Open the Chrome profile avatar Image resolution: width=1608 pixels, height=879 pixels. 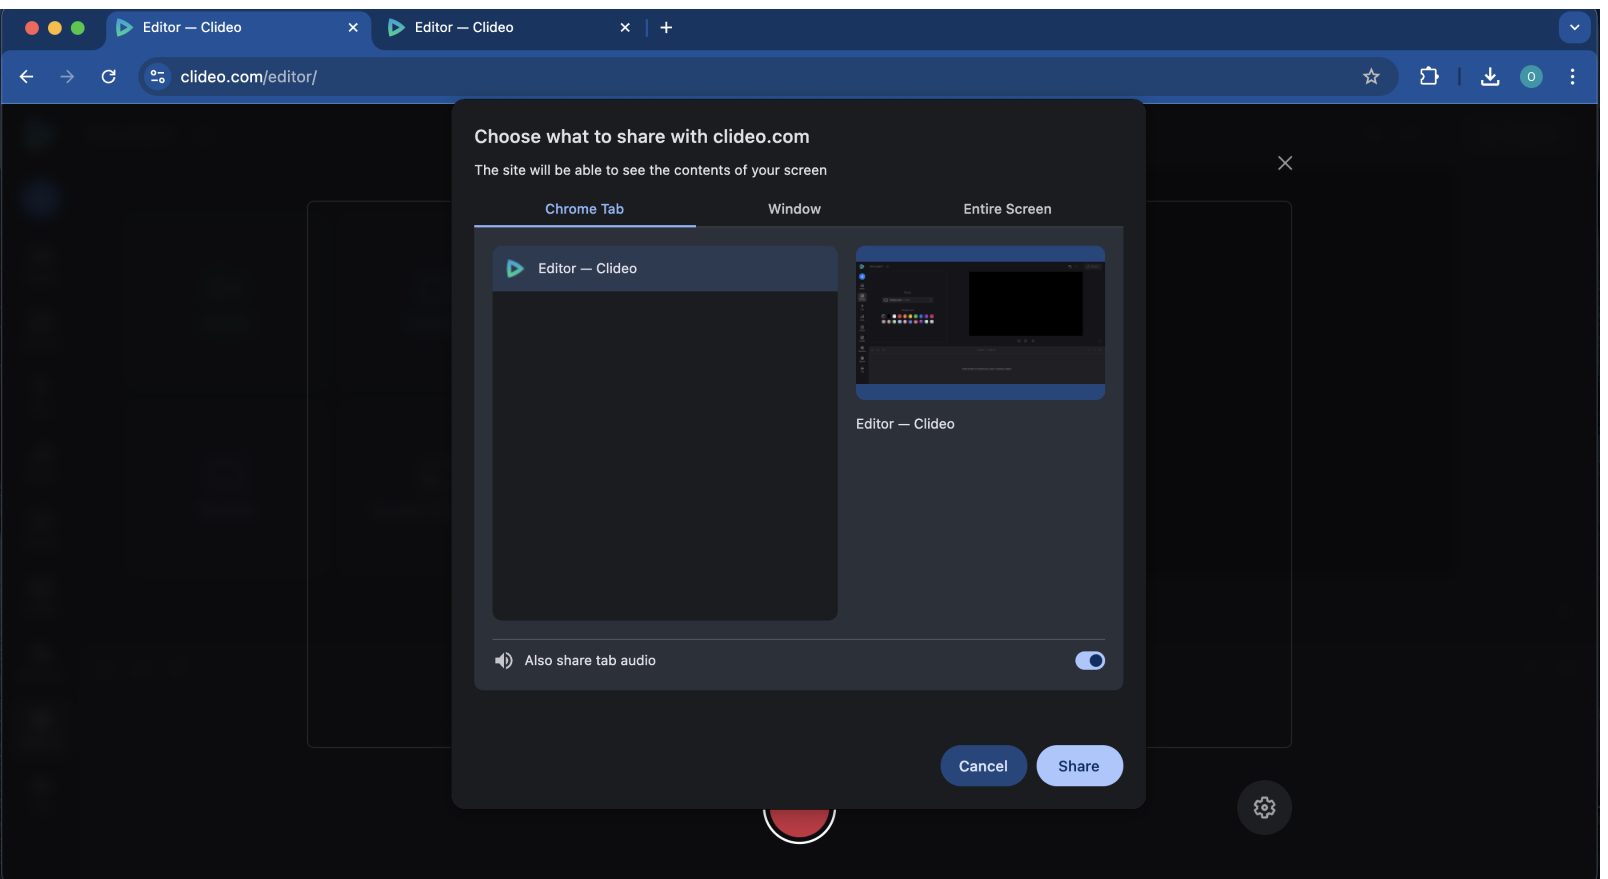[x=1531, y=77]
